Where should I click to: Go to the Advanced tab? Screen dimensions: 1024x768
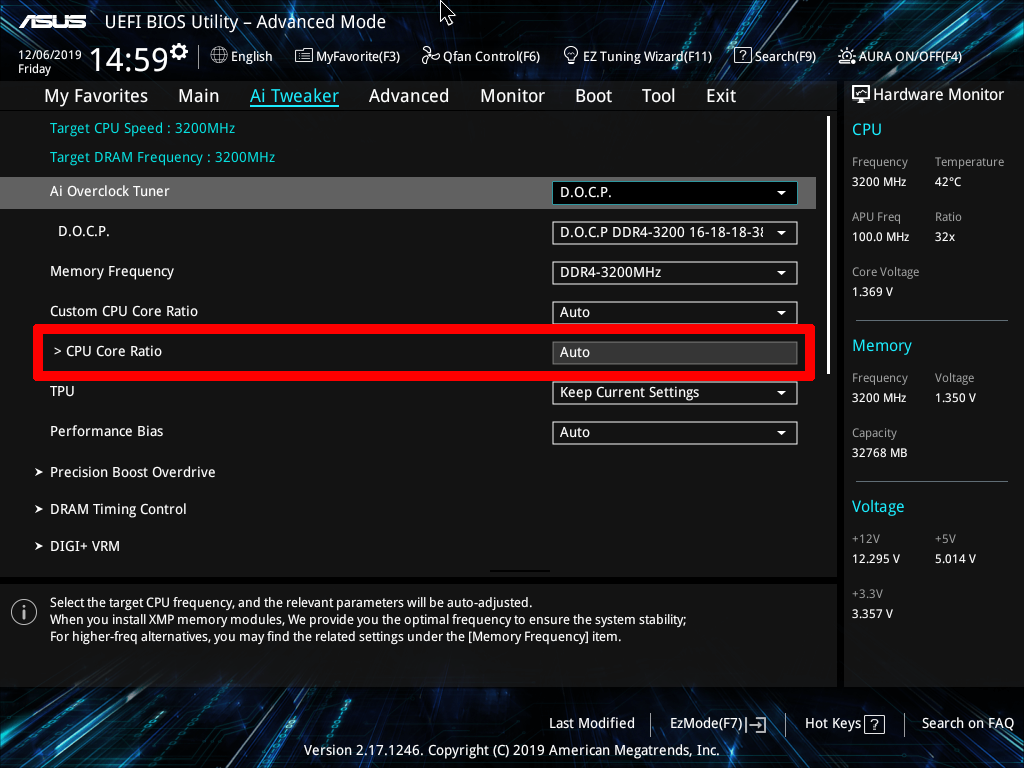point(409,96)
